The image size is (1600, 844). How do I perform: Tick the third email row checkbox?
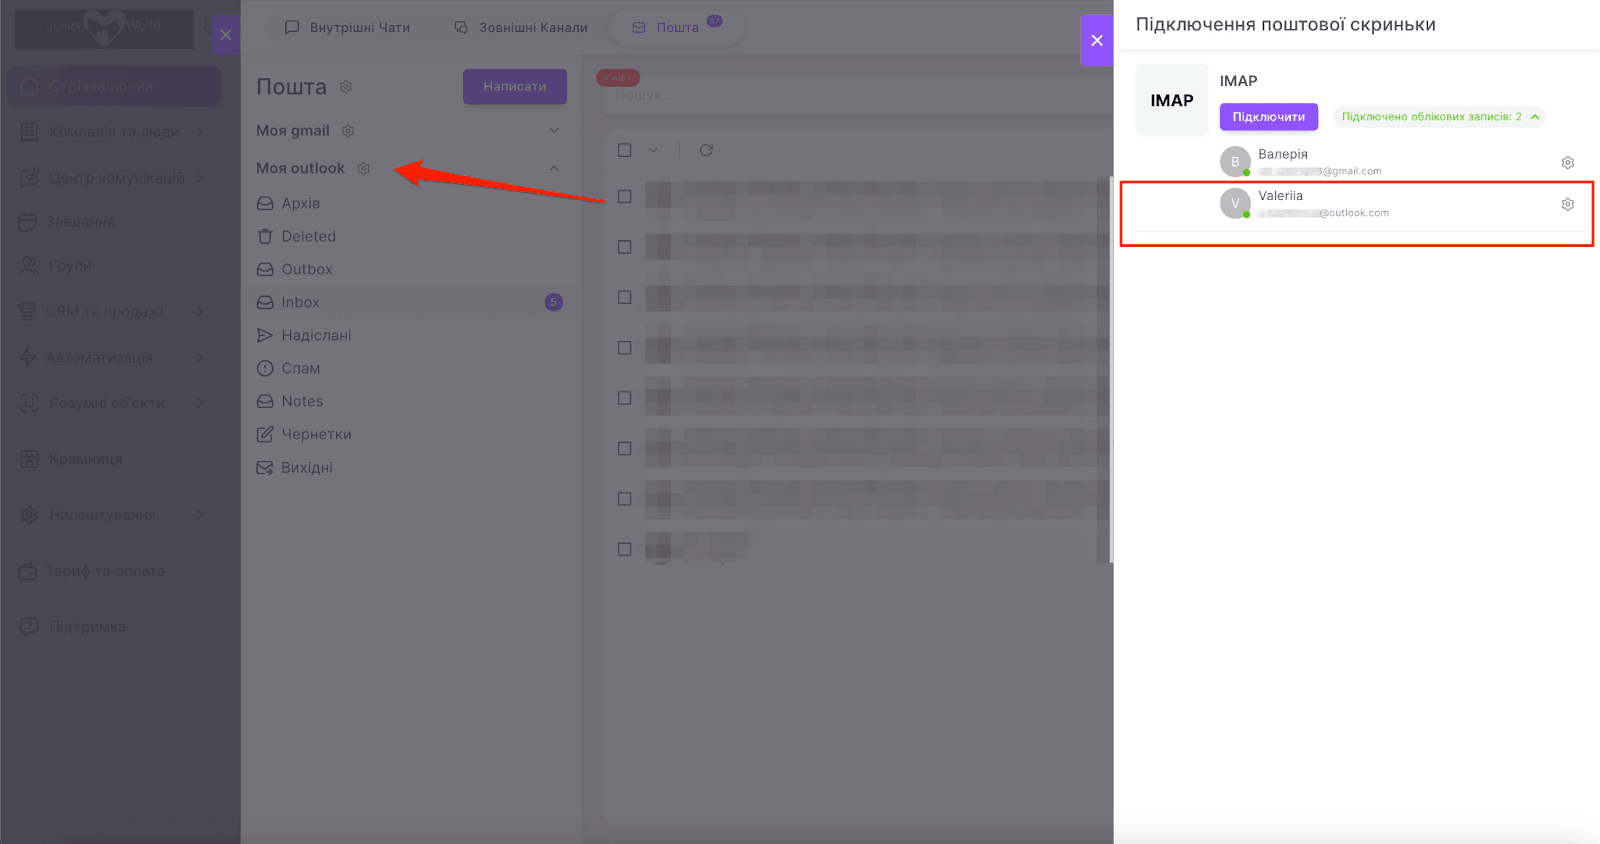point(625,297)
